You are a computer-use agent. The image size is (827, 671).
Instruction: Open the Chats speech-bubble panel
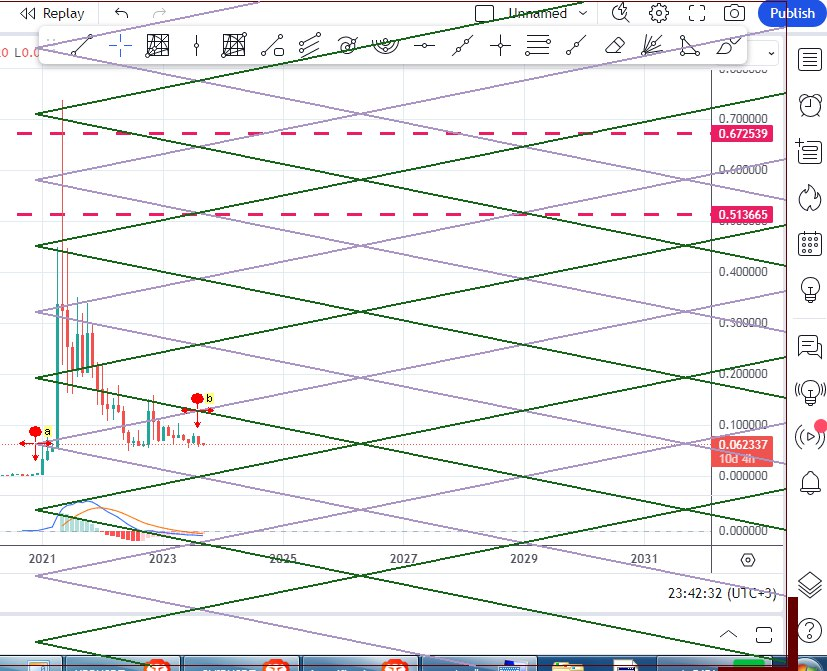810,347
